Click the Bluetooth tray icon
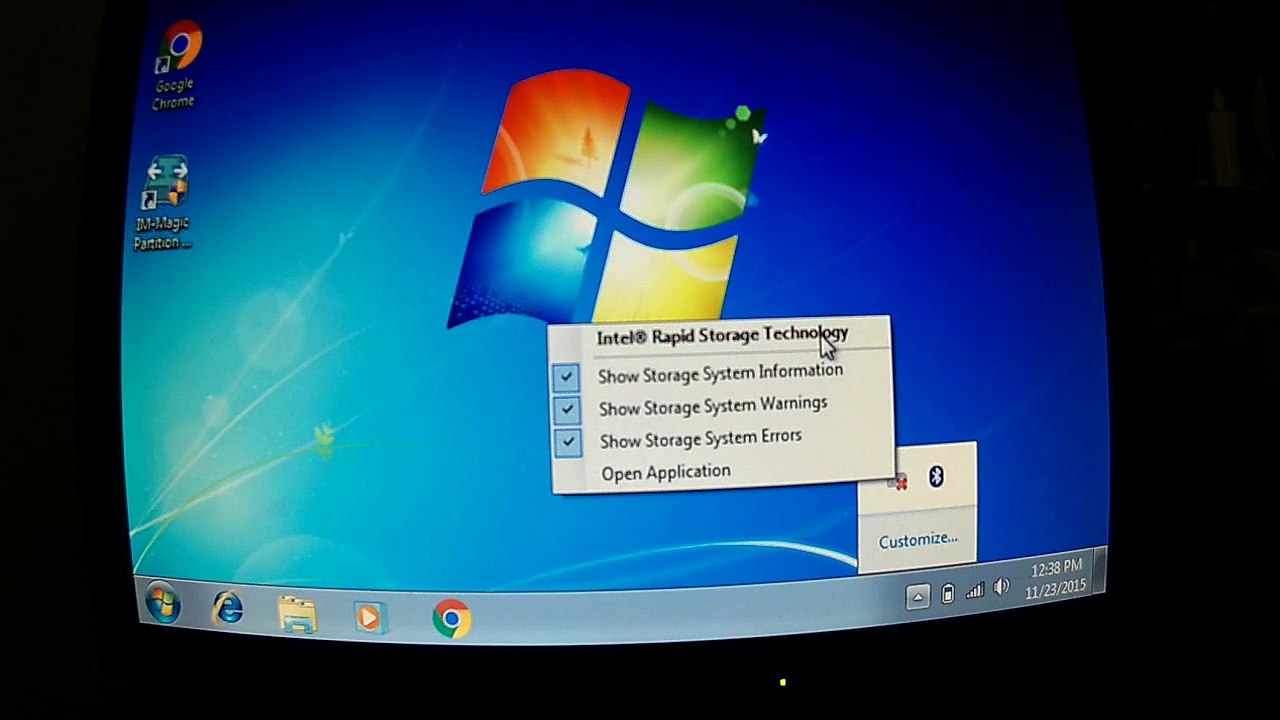 point(936,476)
